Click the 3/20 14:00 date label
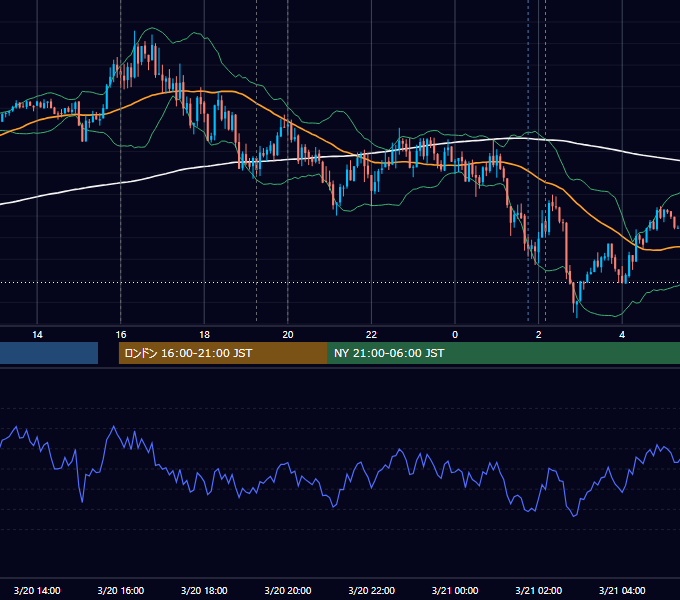This screenshot has width=680, height=600. coord(37,590)
